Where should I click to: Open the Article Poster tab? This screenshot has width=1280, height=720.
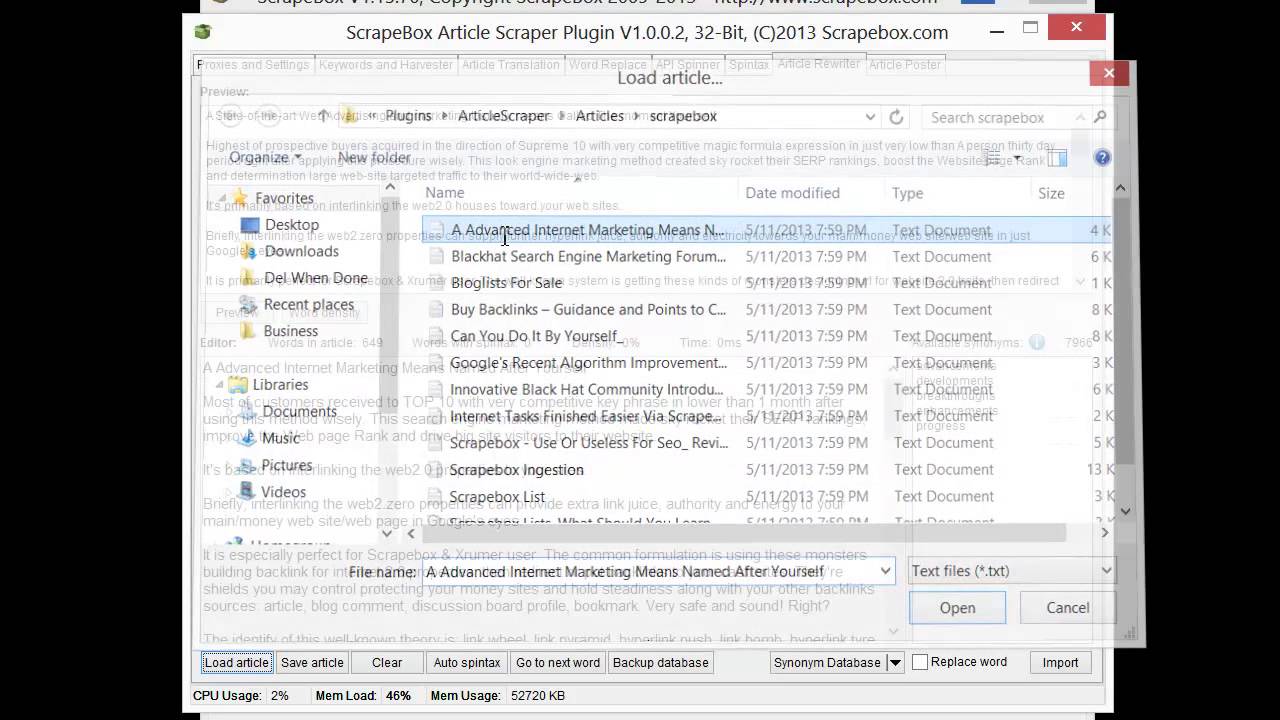coord(905,65)
